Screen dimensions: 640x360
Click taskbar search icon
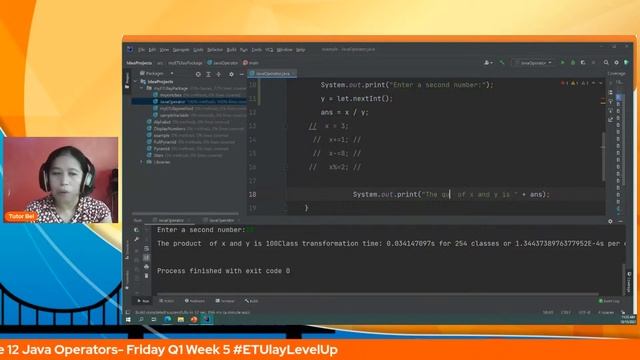(x=141, y=320)
